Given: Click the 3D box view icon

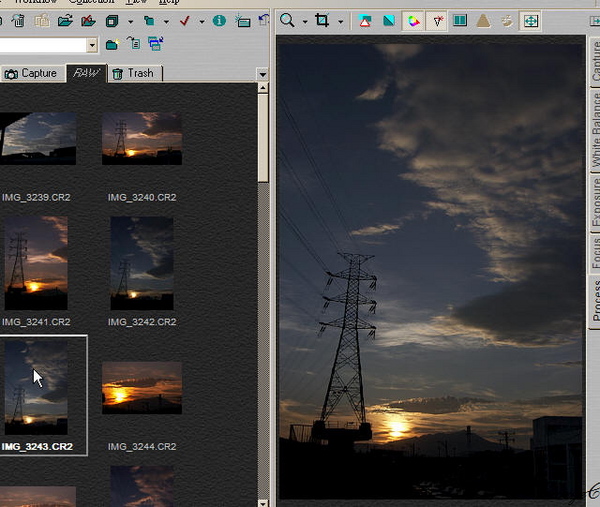Looking at the screenshot, I should [112, 21].
